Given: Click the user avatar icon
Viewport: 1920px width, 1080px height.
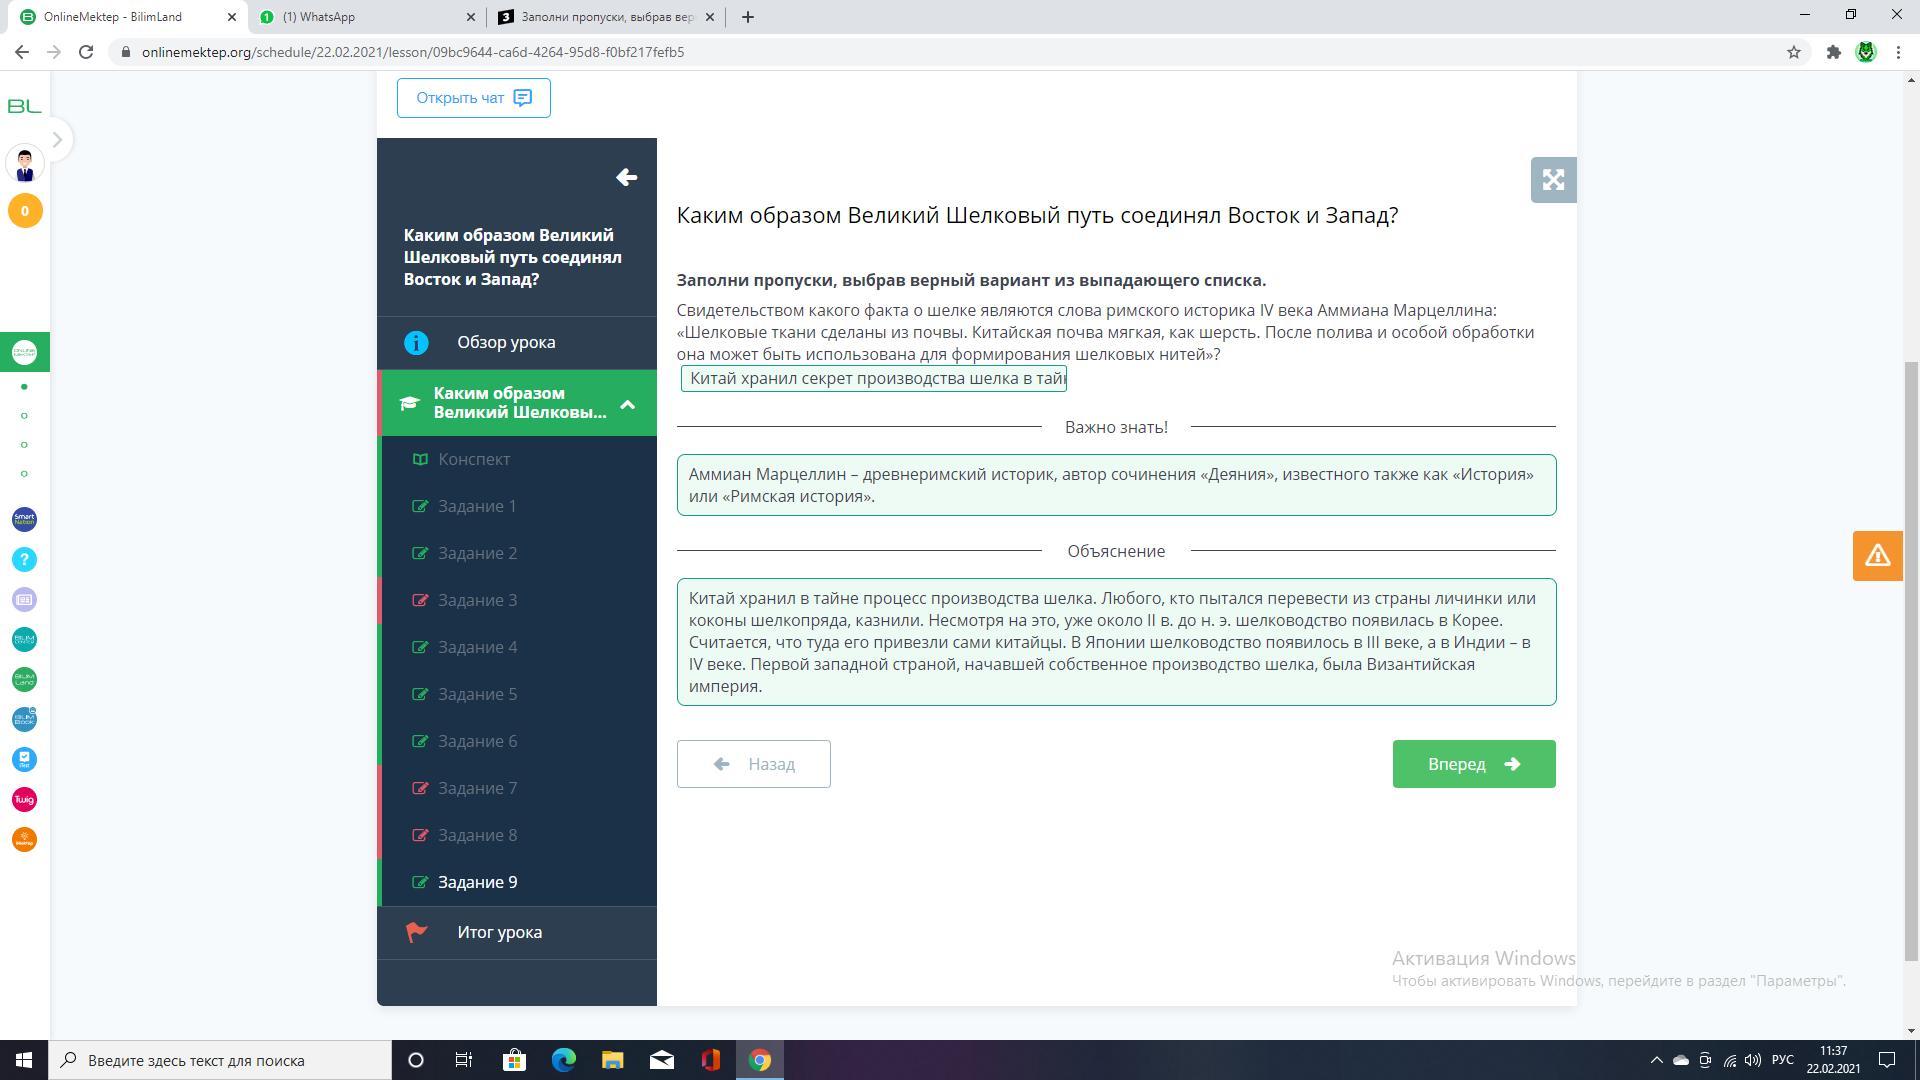Looking at the screenshot, I should click(x=24, y=164).
